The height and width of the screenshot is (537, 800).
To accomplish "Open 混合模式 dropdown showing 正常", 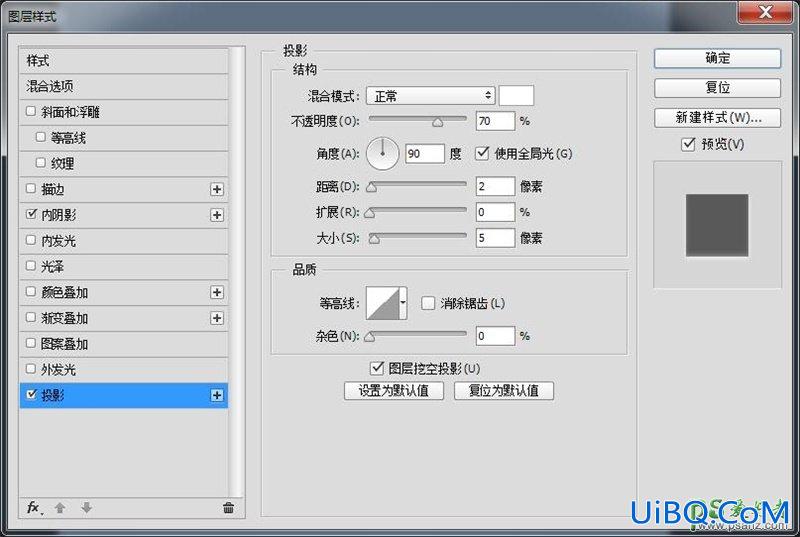I will [x=431, y=95].
